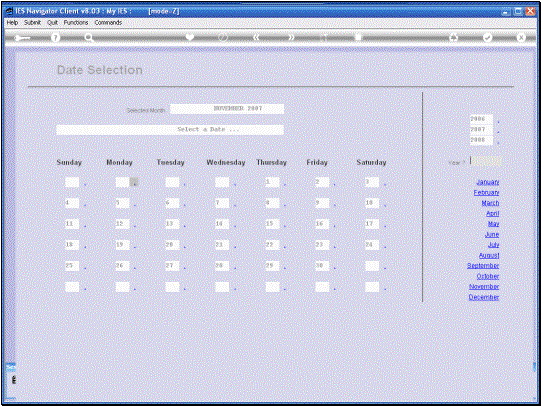The height and width of the screenshot is (406, 541).
Task: Click the double left arrow icon
Action: 256,38
